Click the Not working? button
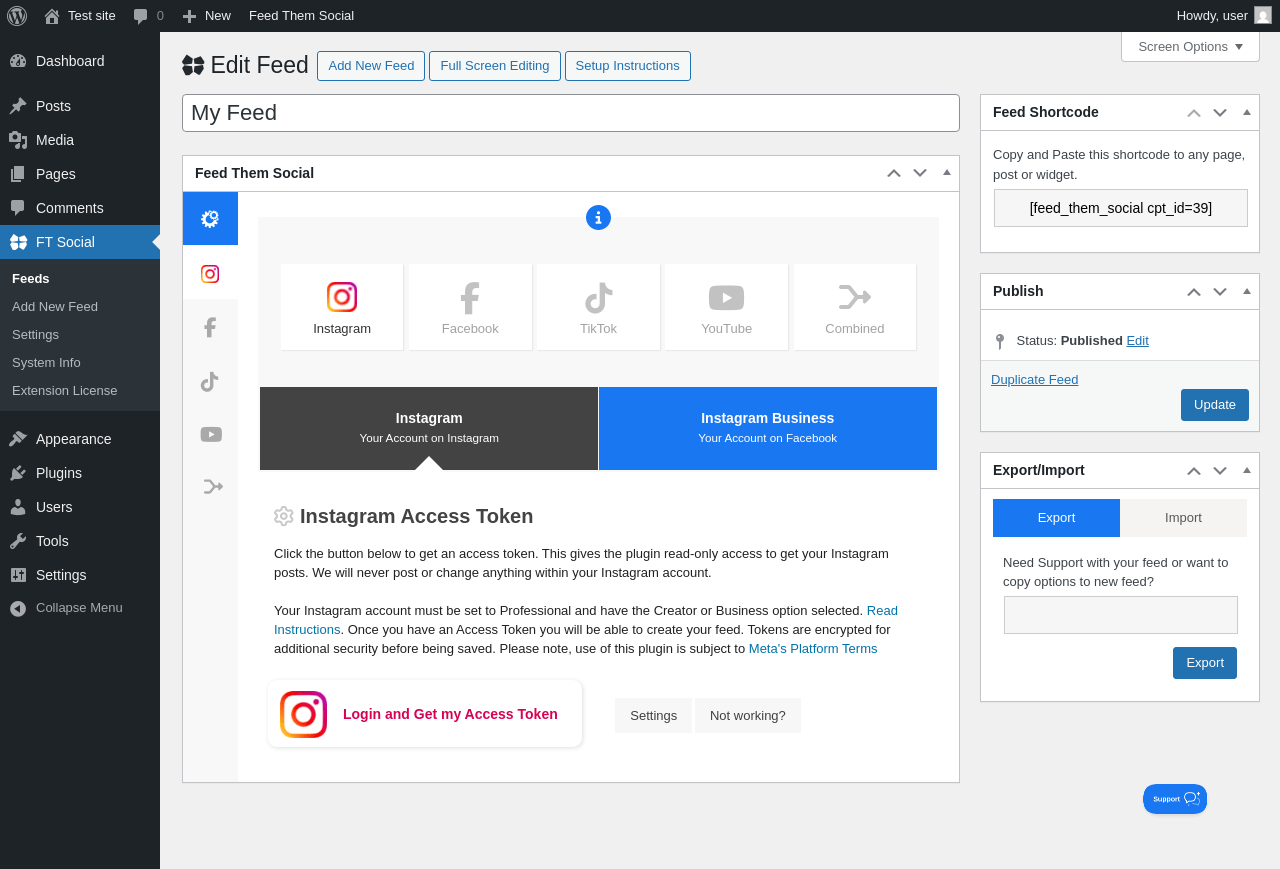The image size is (1280, 869). tap(748, 715)
